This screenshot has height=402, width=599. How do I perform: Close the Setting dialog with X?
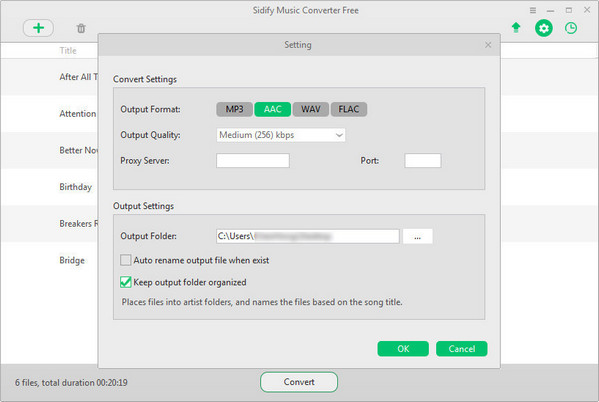coord(488,45)
